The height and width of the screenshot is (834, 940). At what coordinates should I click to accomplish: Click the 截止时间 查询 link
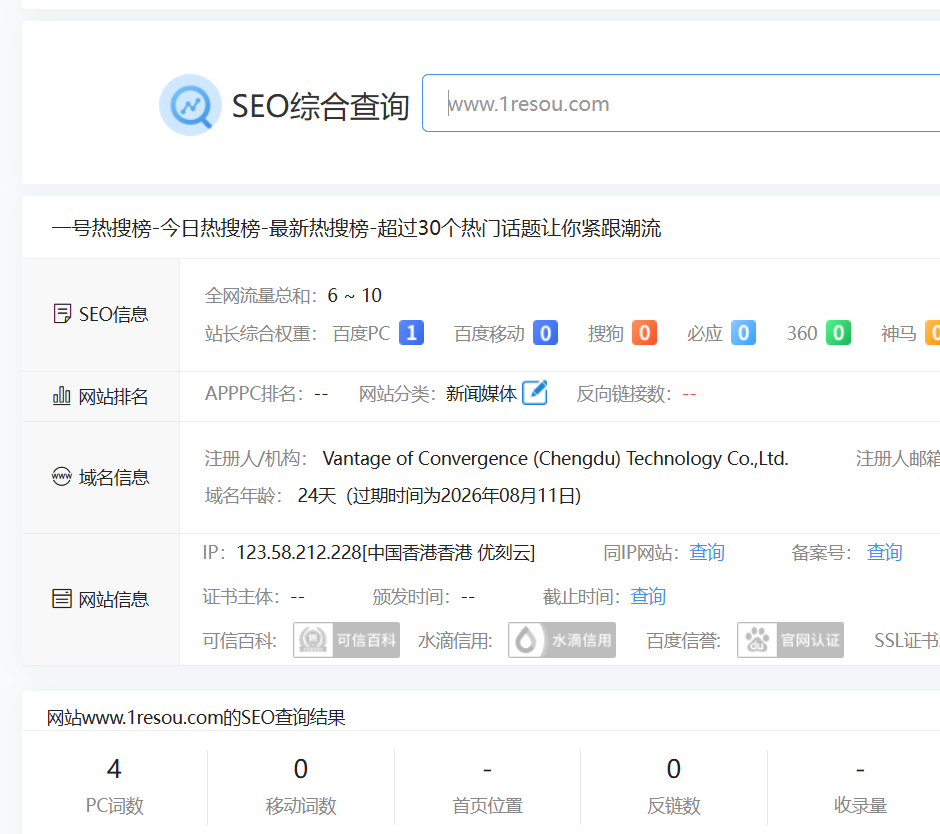point(648,596)
